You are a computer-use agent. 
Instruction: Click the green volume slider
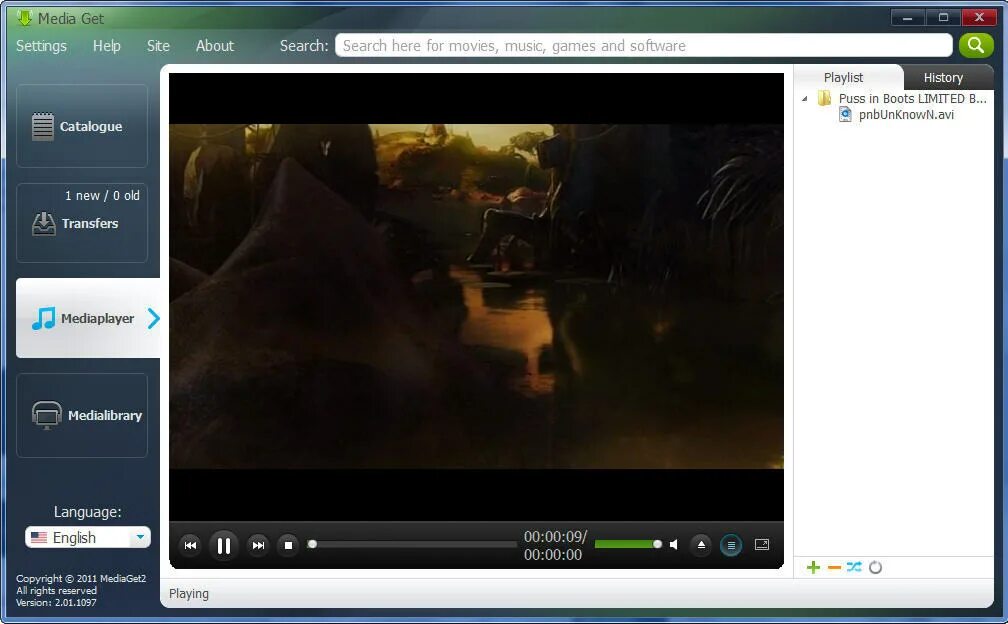(x=627, y=544)
